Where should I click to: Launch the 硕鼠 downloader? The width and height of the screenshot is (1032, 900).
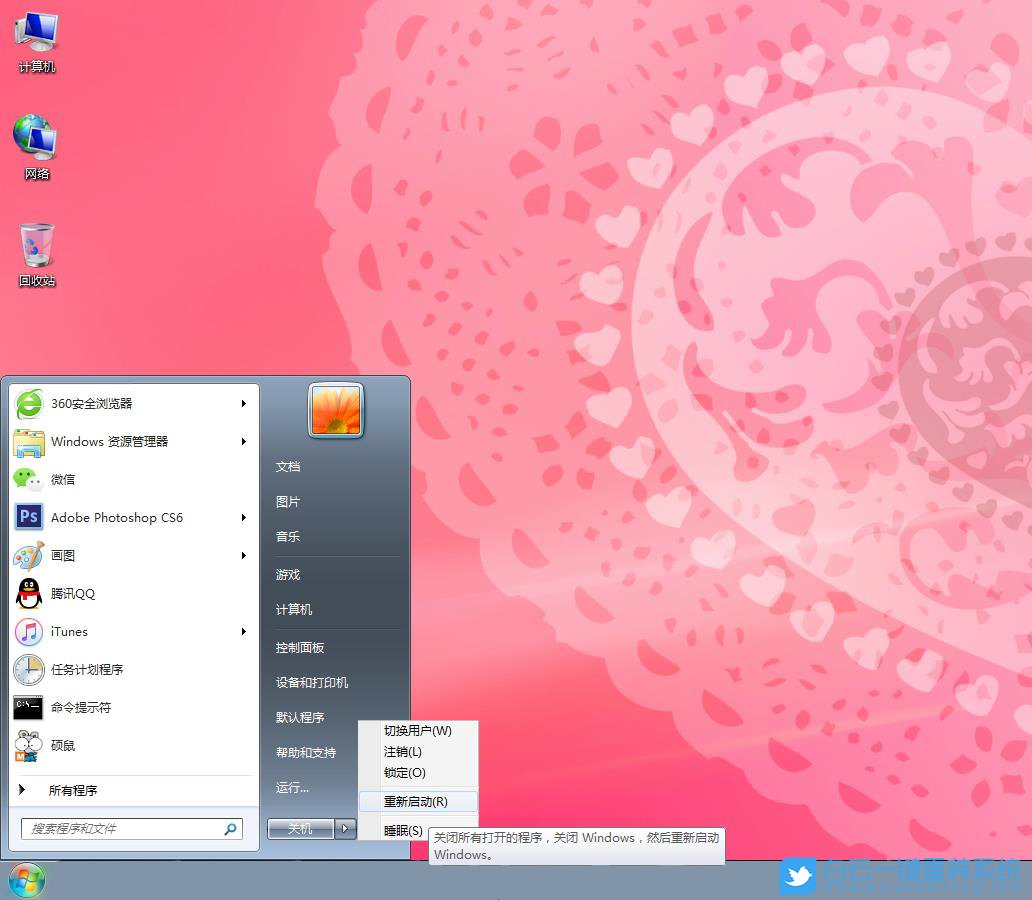(63, 745)
